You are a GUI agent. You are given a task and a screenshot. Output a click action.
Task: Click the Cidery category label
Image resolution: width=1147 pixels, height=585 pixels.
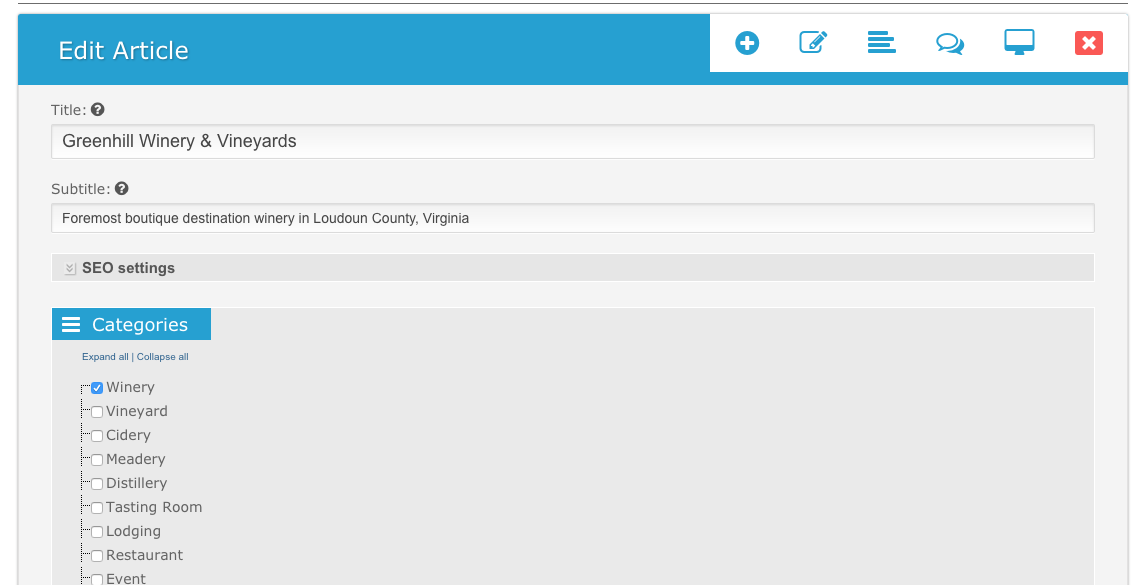click(x=128, y=435)
